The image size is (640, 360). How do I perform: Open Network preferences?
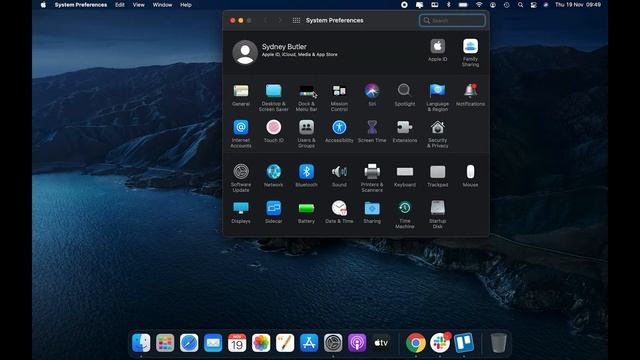tap(273, 176)
